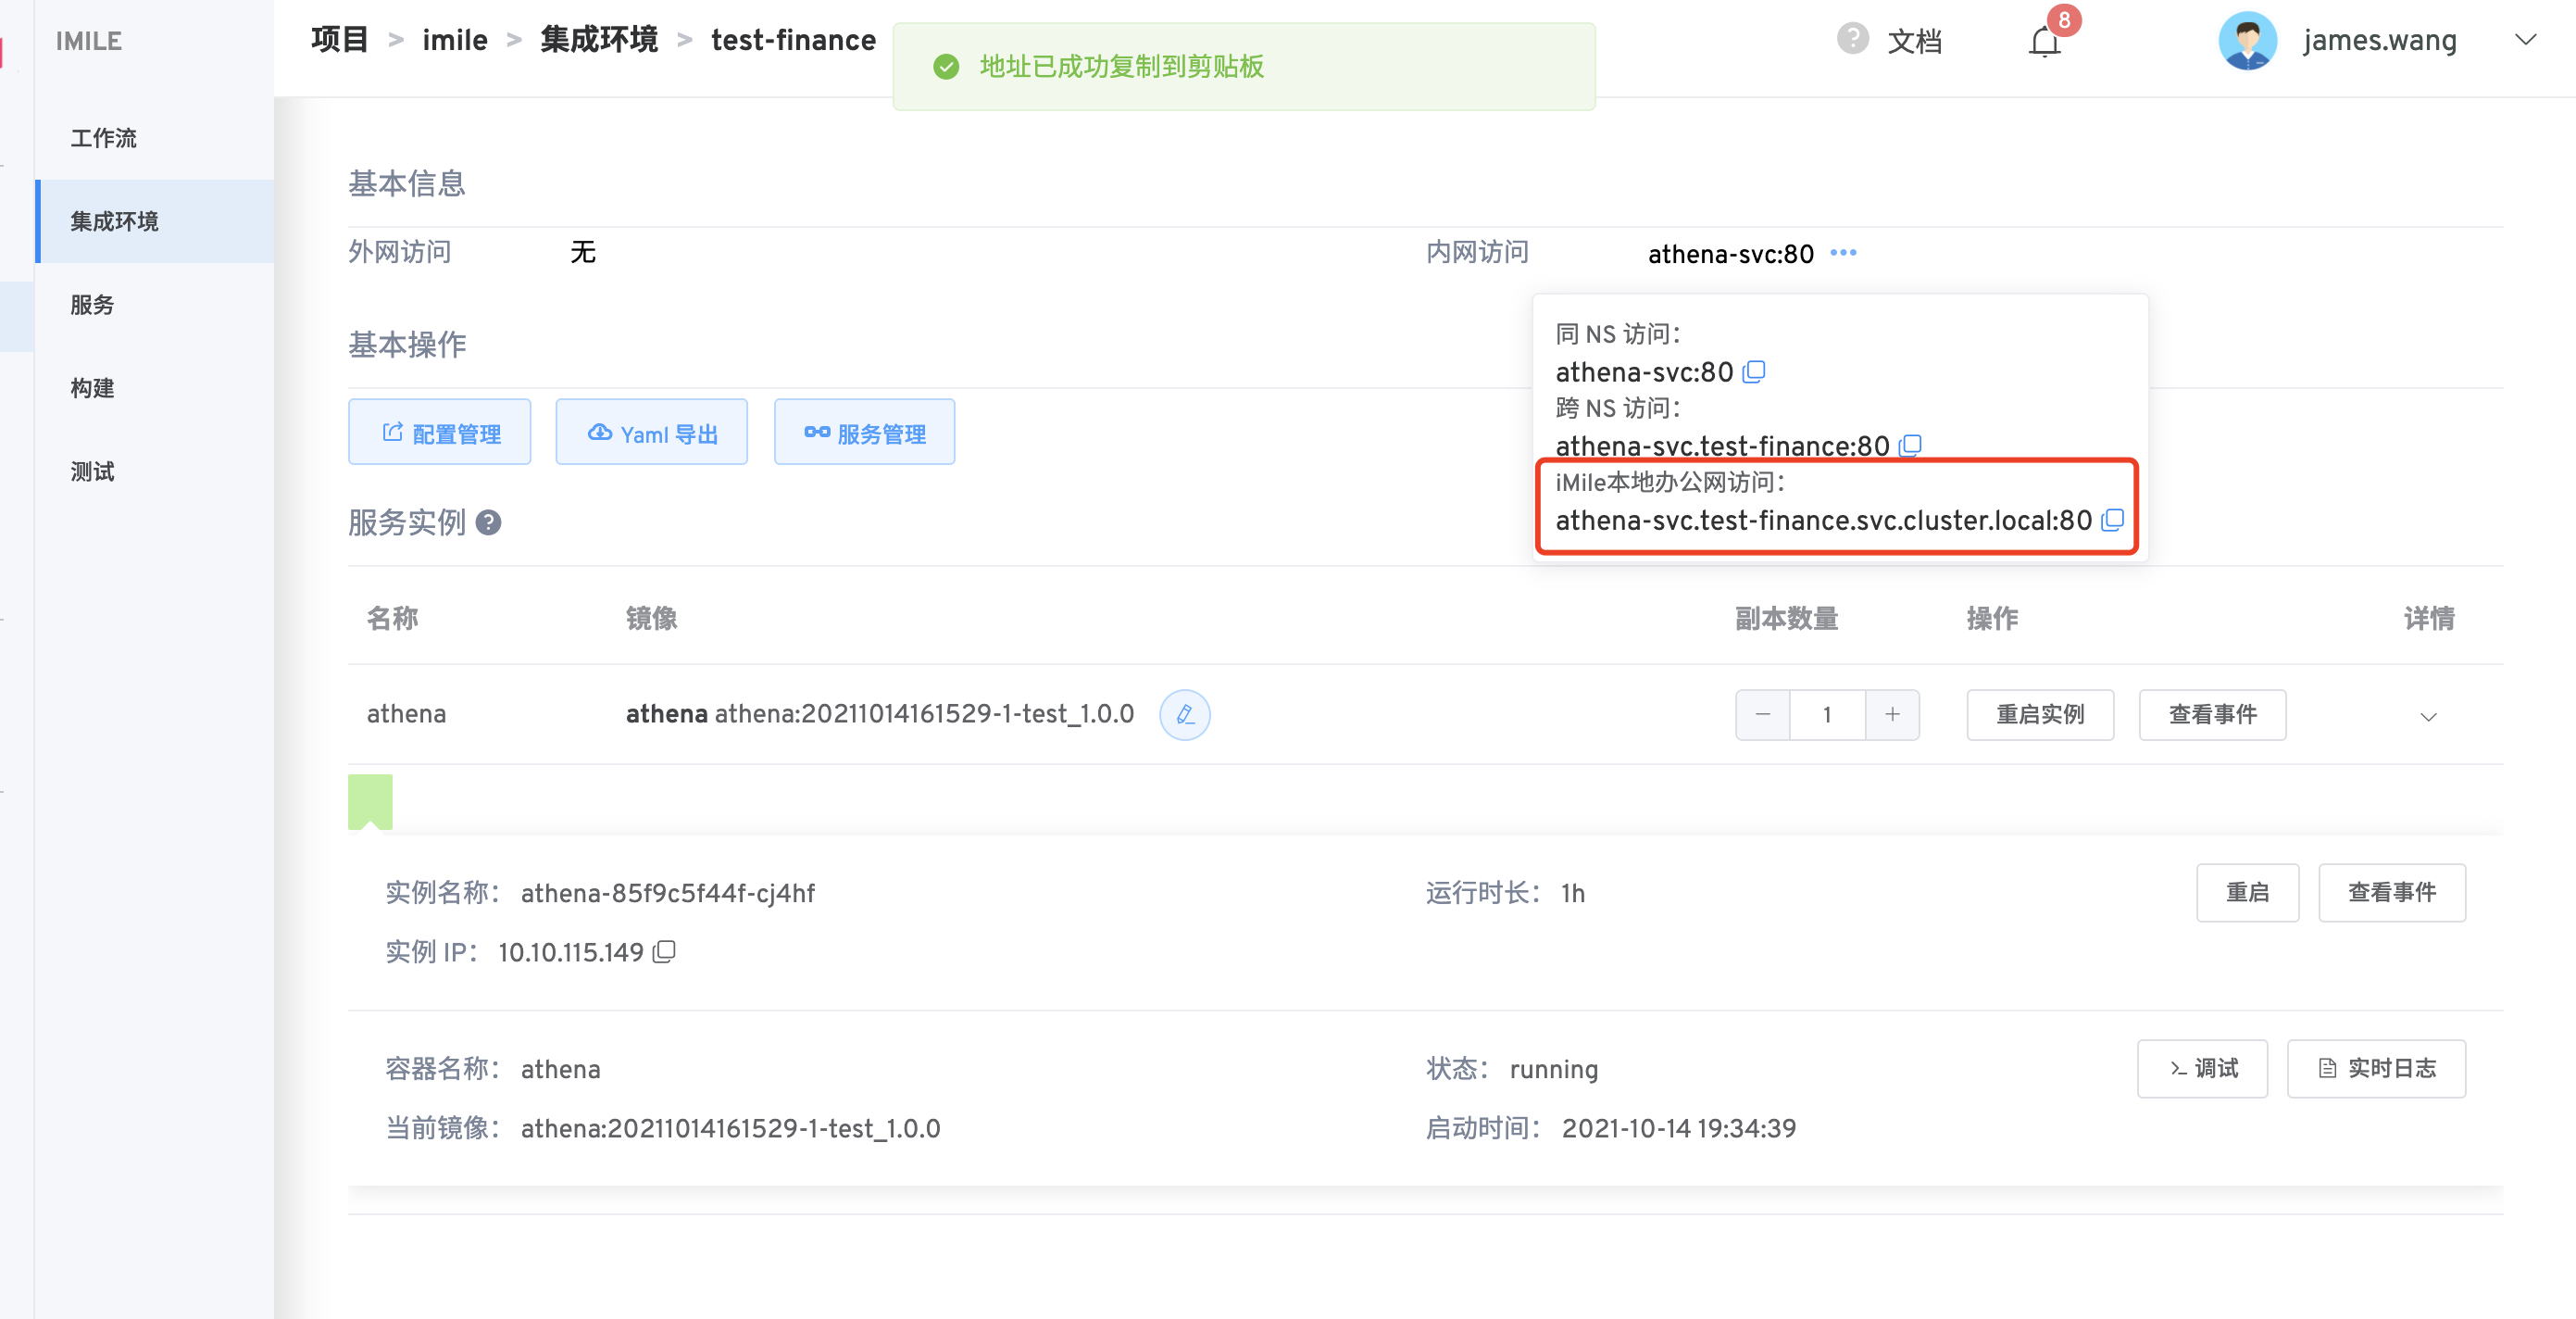Click the three-dot icon beside athena-svc:80

[1843, 253]
